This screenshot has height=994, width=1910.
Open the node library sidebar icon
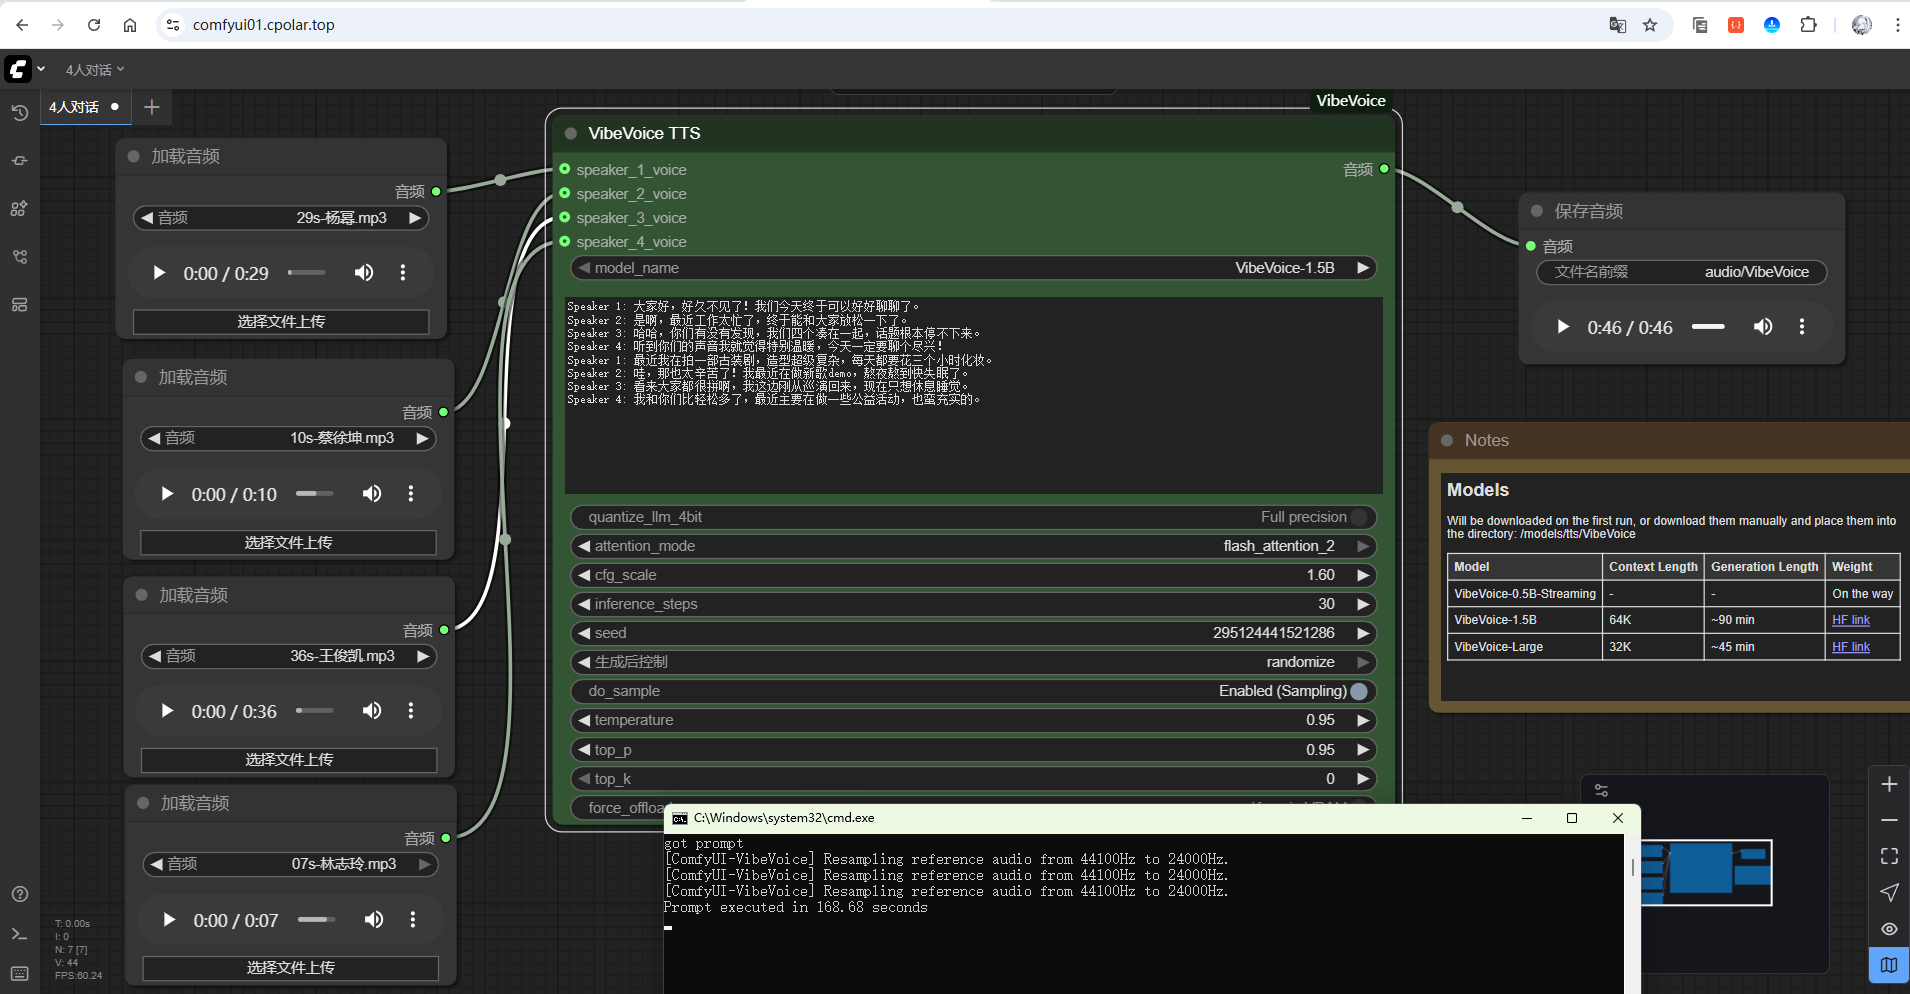click(x=19, y=161)
